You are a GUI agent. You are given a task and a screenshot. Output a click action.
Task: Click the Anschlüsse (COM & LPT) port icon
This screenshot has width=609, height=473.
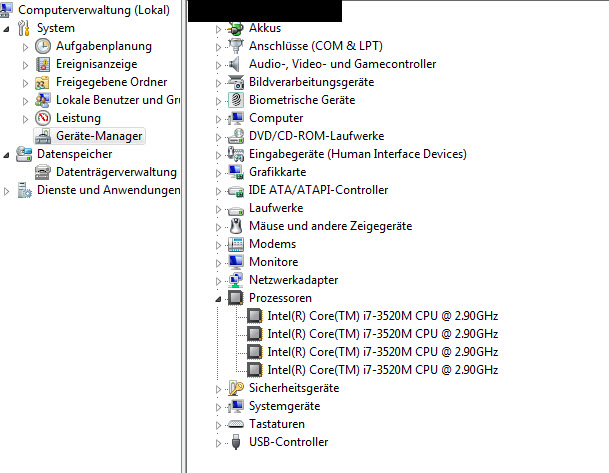pyautogui.click(x=236, y=46)
